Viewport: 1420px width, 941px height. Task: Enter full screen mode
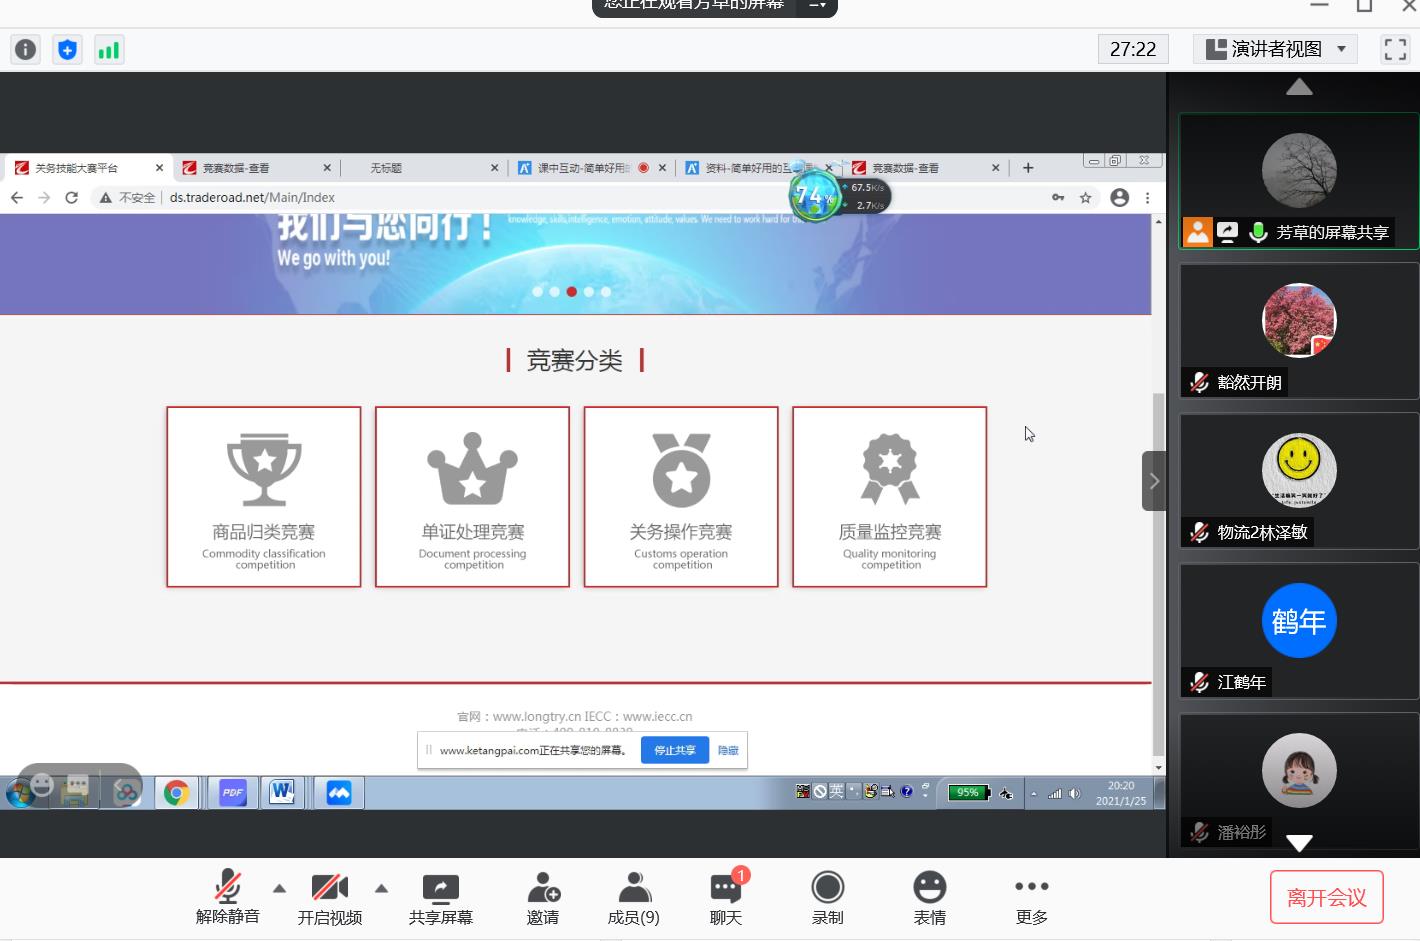(1394, 49)
